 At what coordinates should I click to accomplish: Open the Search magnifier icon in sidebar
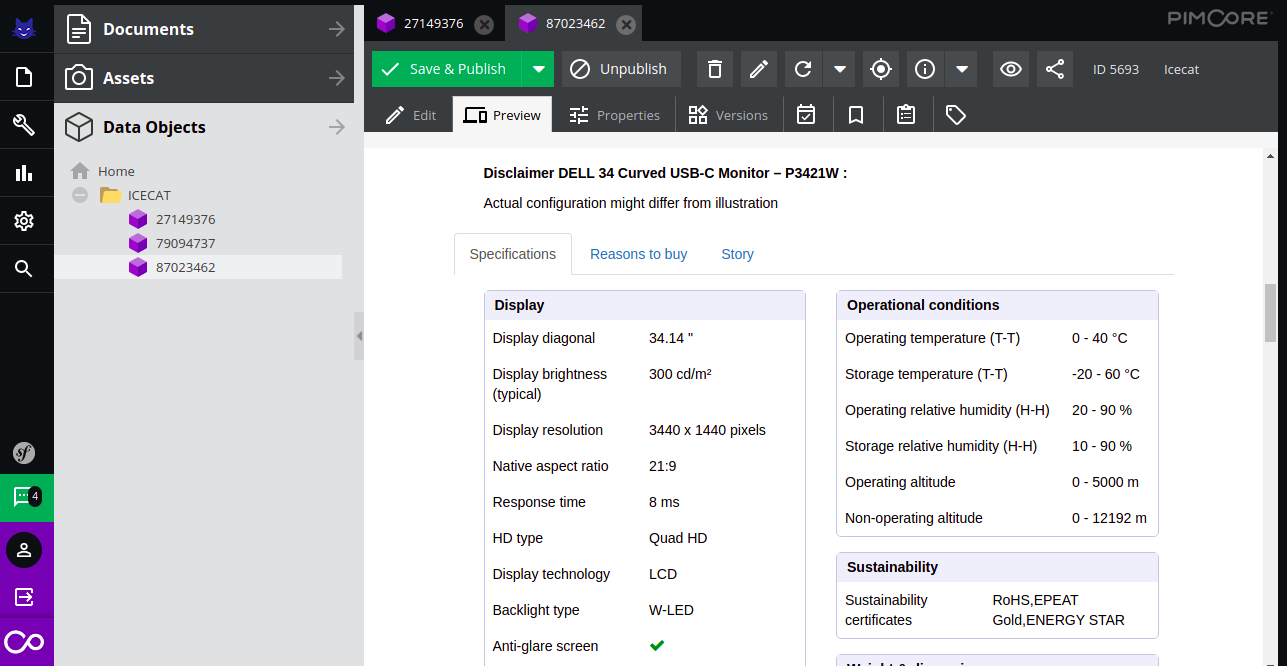click(24, 269)
